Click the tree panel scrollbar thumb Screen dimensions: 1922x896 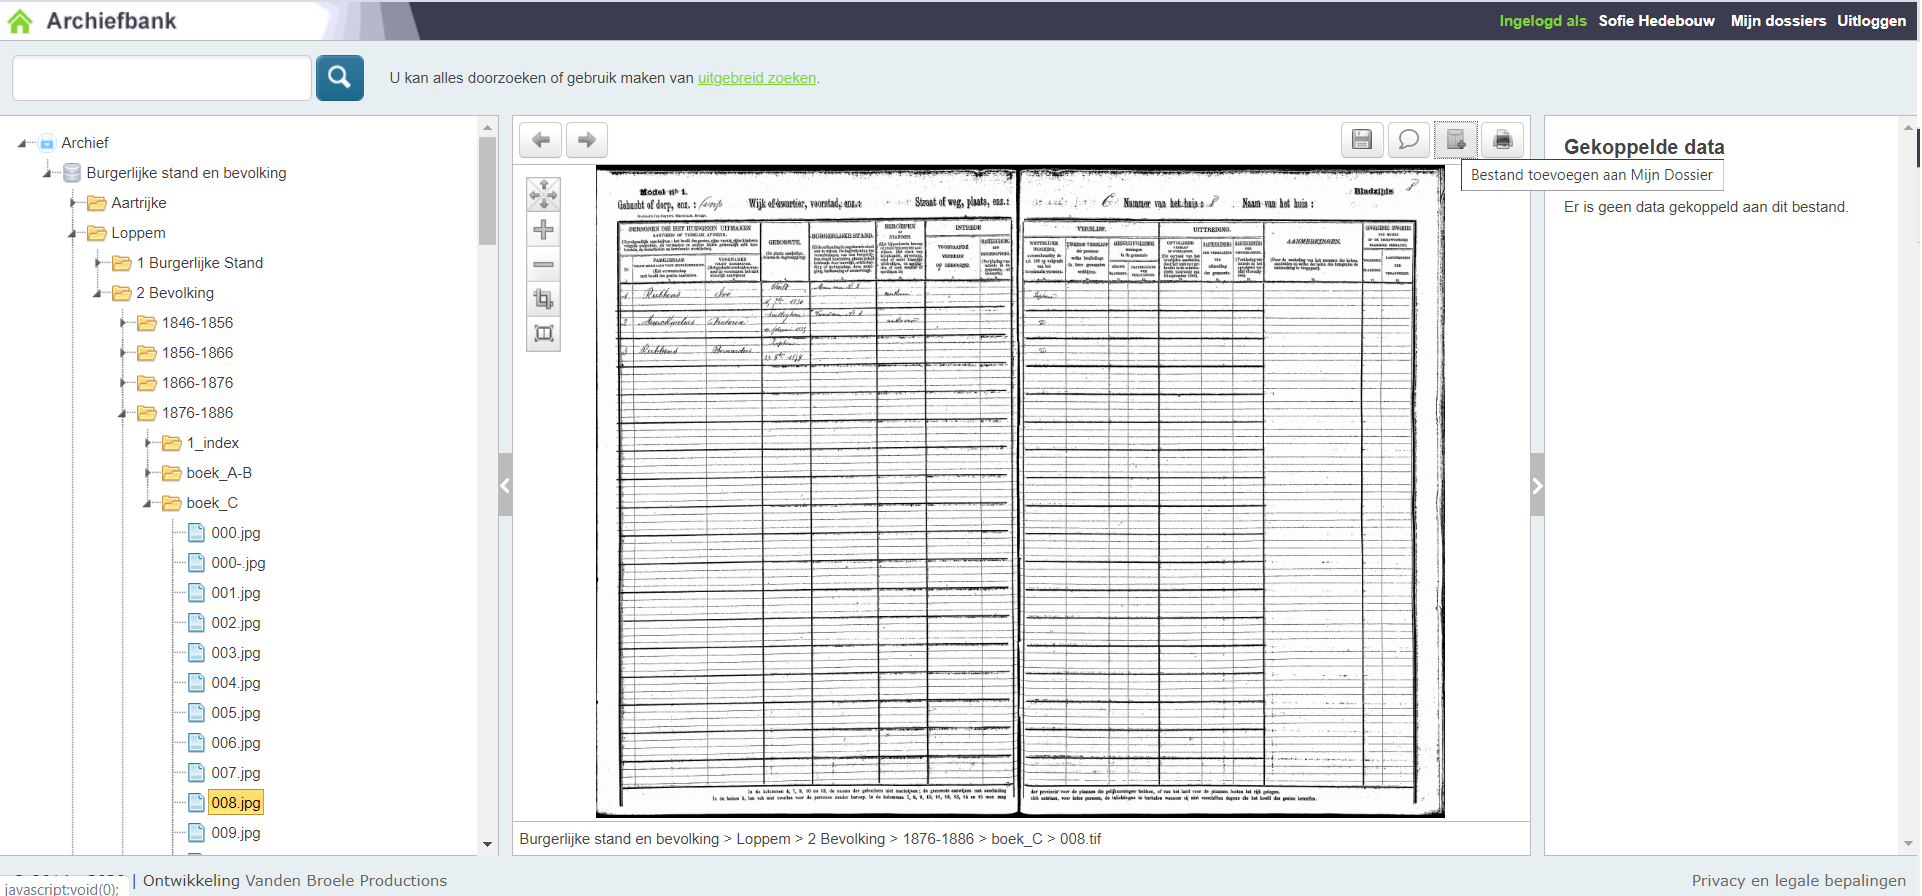487,190
